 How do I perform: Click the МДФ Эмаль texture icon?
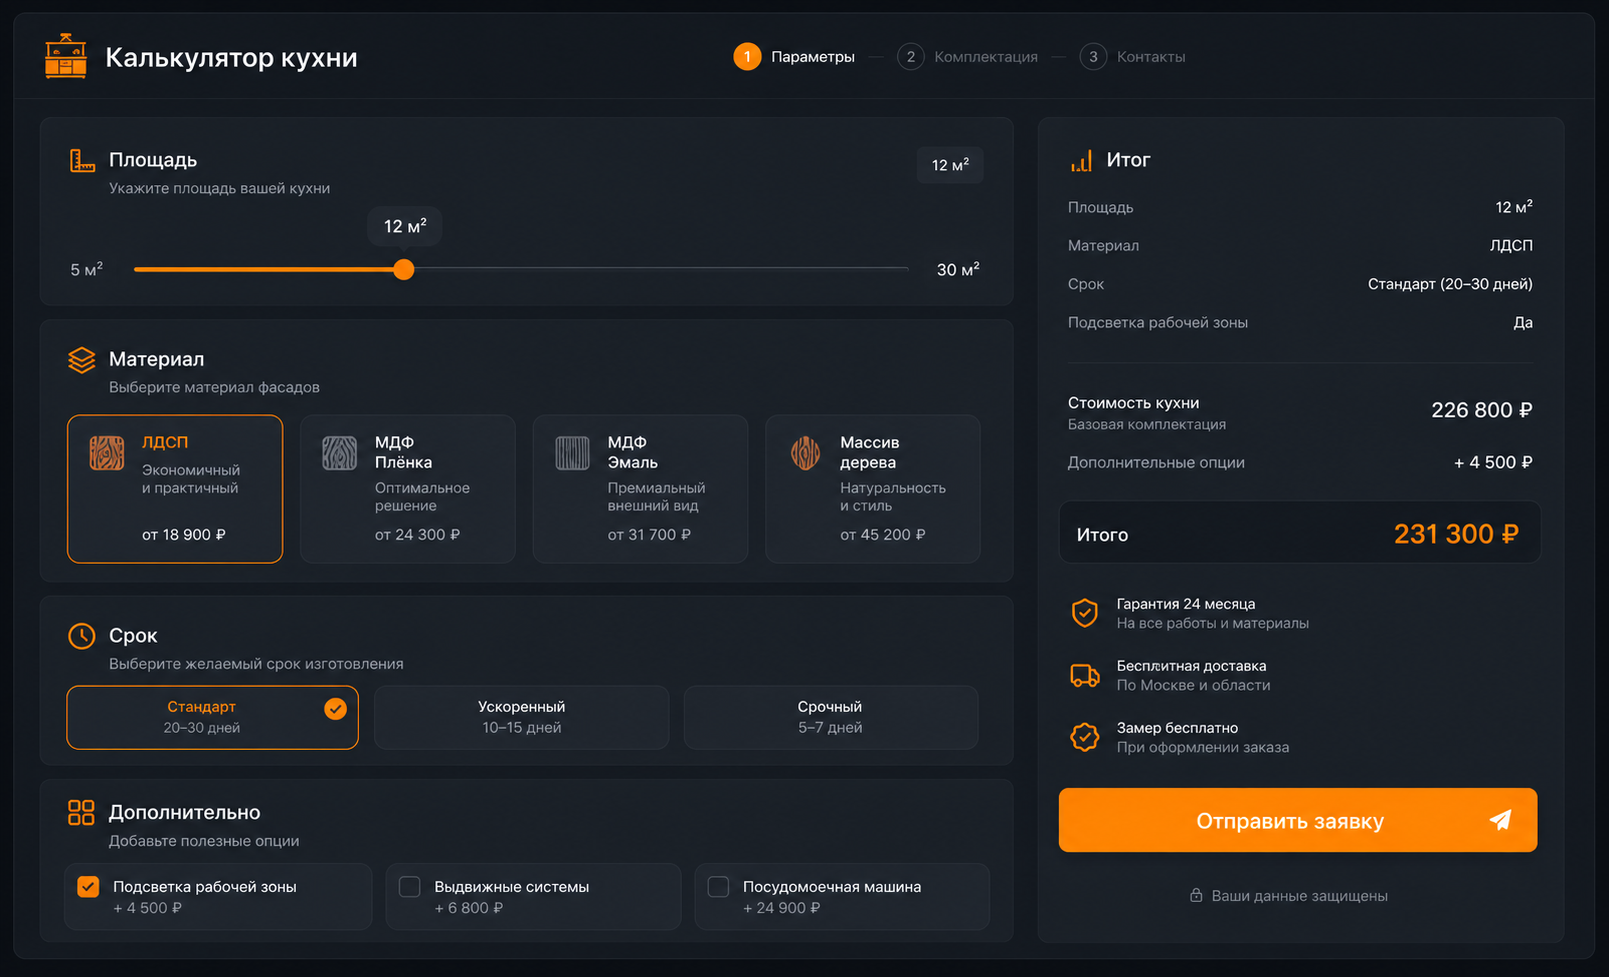coord(573,453)
